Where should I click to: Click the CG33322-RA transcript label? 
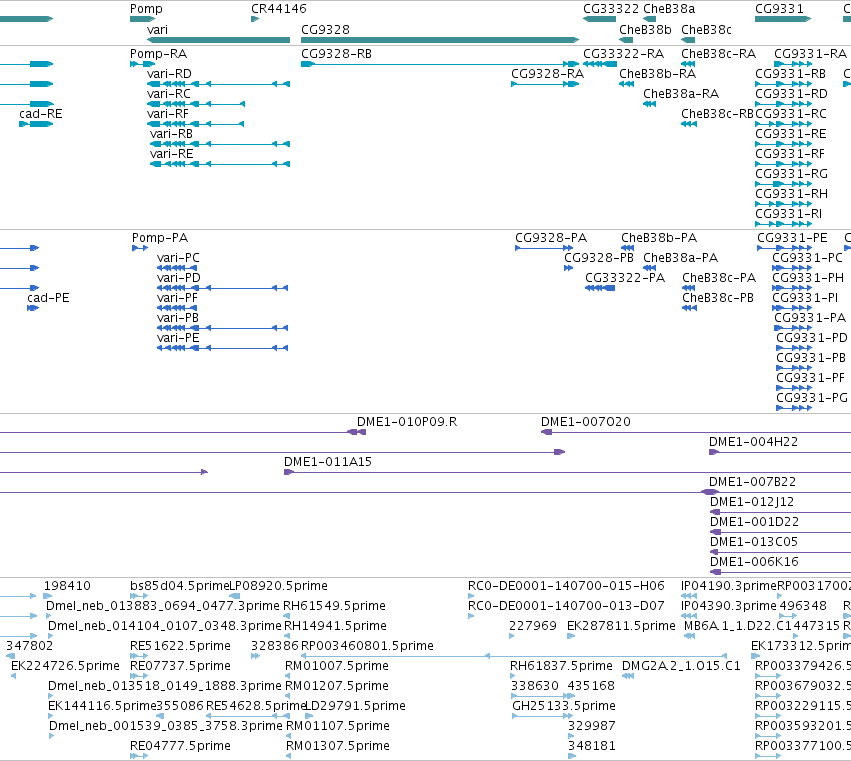pyautogui.click(x=623, y=54)
